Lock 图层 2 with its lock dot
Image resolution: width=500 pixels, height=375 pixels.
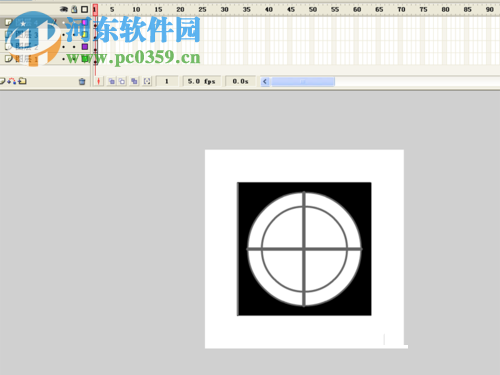pos(74,47)
